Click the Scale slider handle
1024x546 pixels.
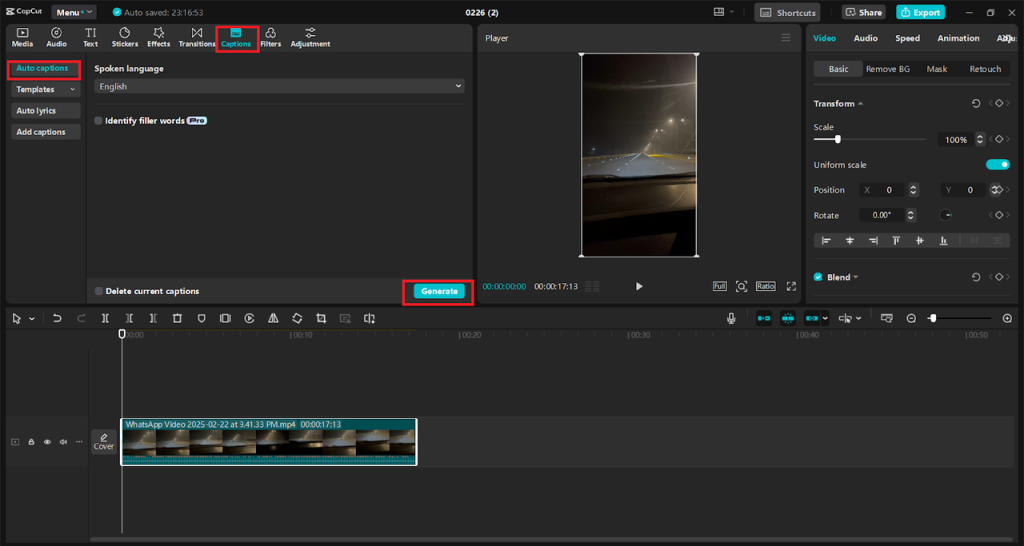(837, 140)
